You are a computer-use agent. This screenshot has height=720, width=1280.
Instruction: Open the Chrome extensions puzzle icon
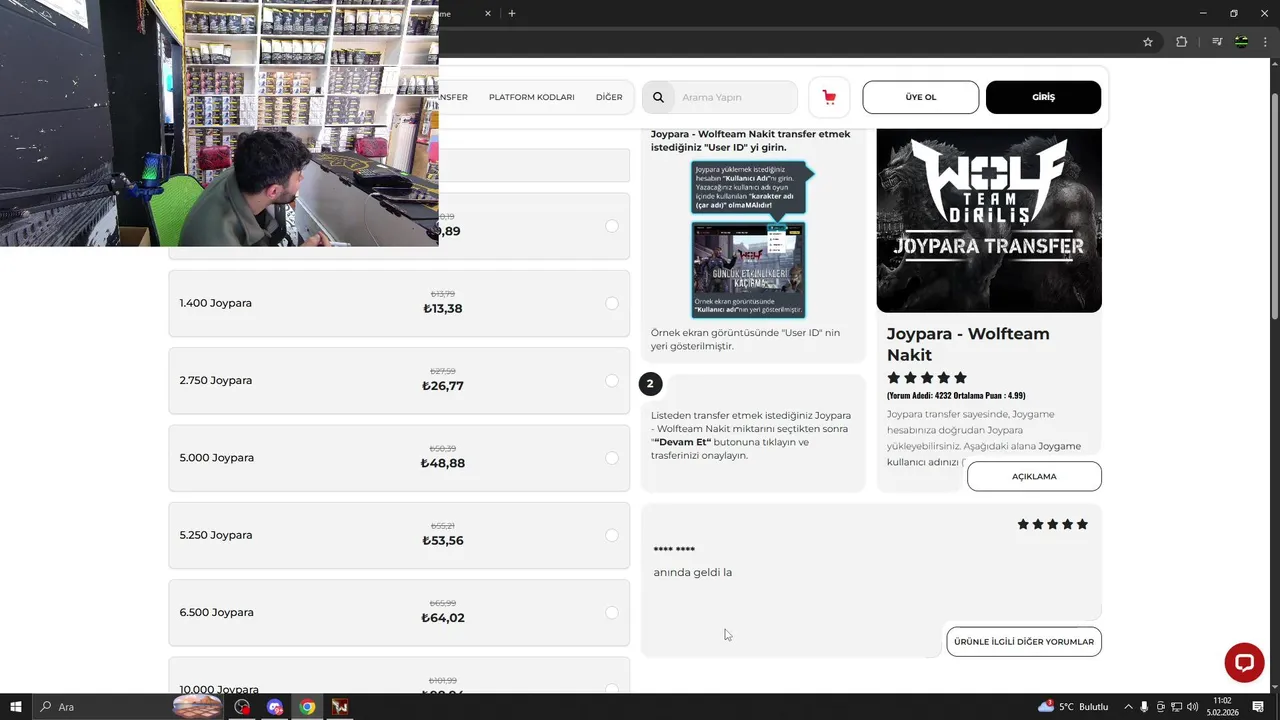[x=1181, y=42]
